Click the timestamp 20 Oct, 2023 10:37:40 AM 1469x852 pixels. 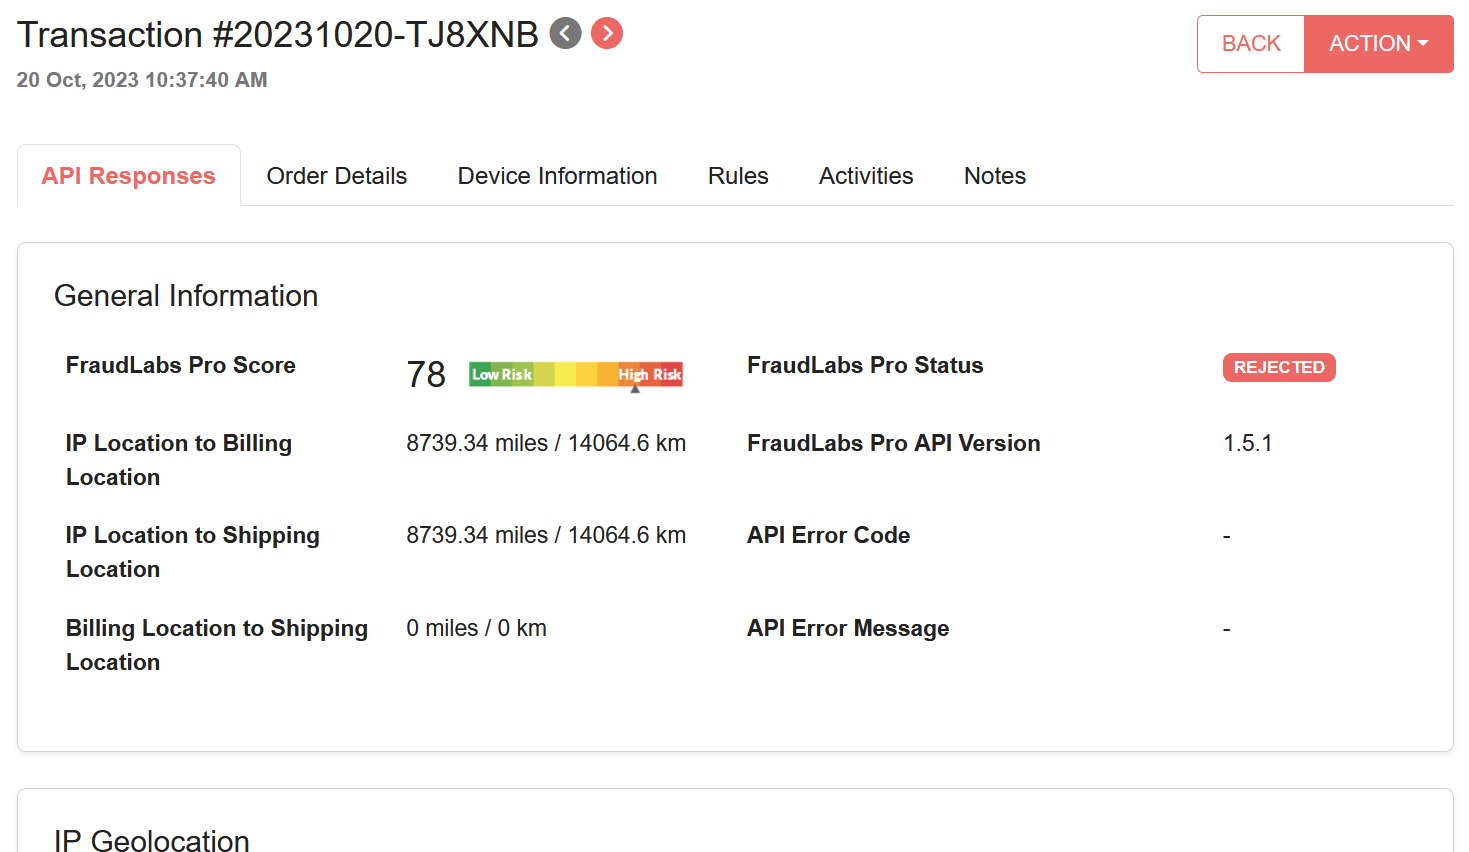click(x=142, y=80)
